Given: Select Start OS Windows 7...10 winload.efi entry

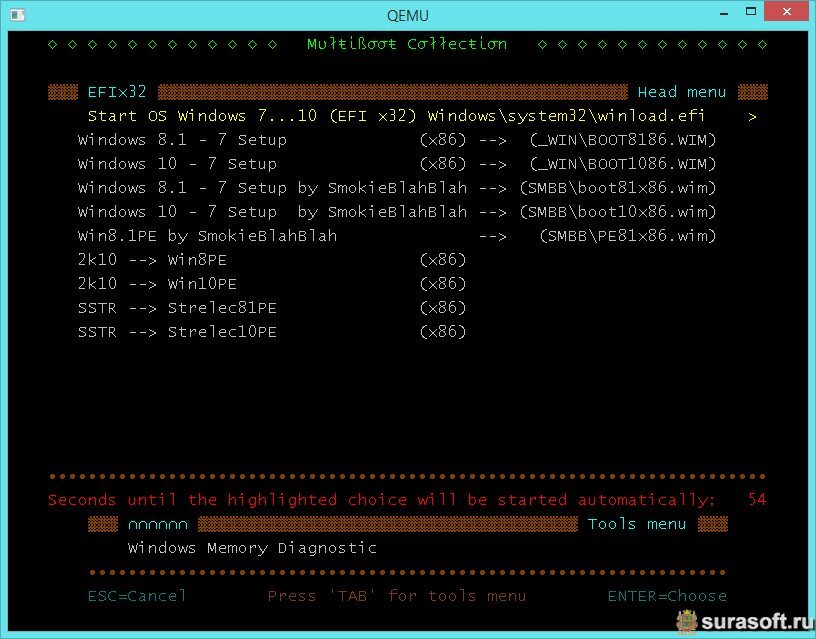Looking at the screenshot, I should click(x=422, y=116).
